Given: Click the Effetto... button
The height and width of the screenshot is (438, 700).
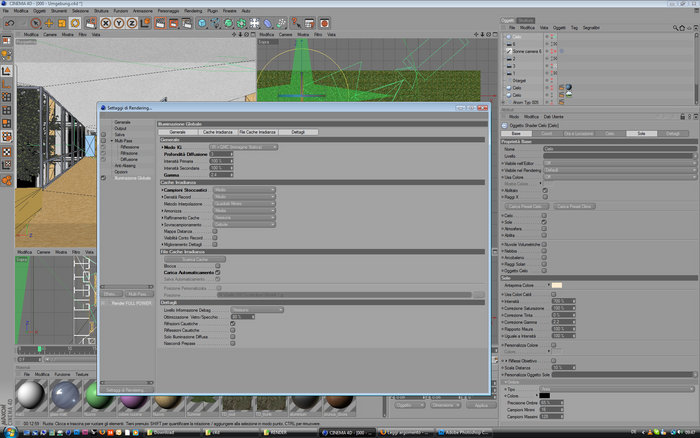Looking at the screenshot, I should click(x=111, y=294).
